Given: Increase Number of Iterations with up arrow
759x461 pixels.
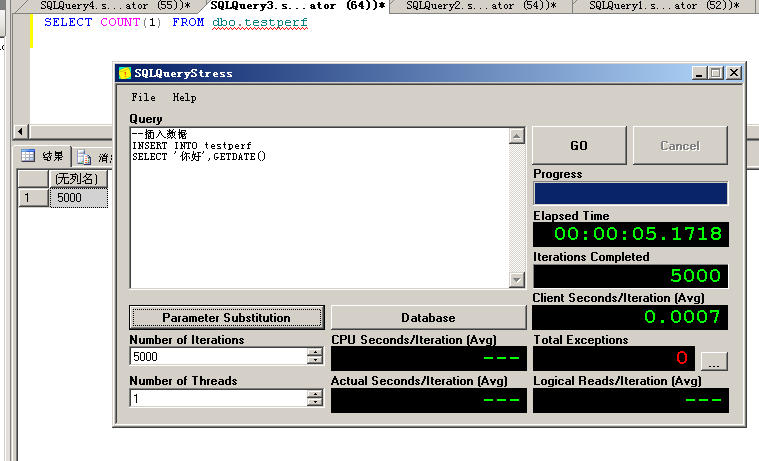Looking at the screenshot, I should pyautogui.click(x=315, y=353).
